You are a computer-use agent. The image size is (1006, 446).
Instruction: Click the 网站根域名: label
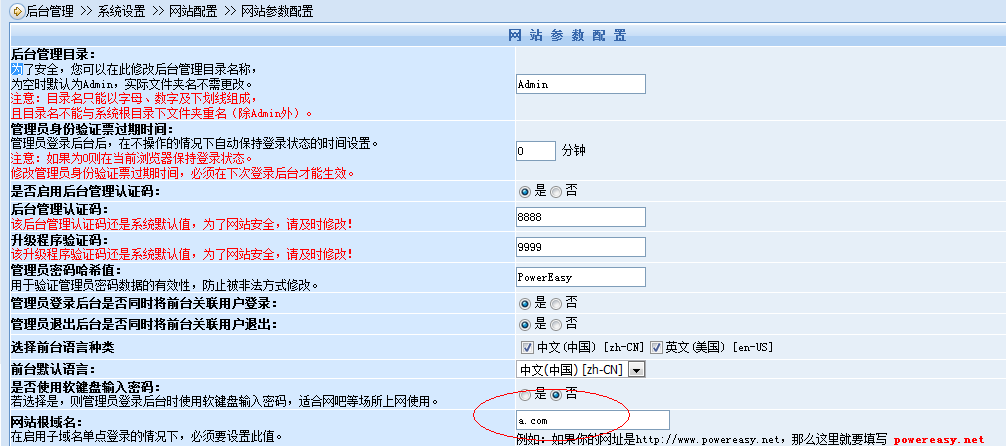click(x=47, y=422)
